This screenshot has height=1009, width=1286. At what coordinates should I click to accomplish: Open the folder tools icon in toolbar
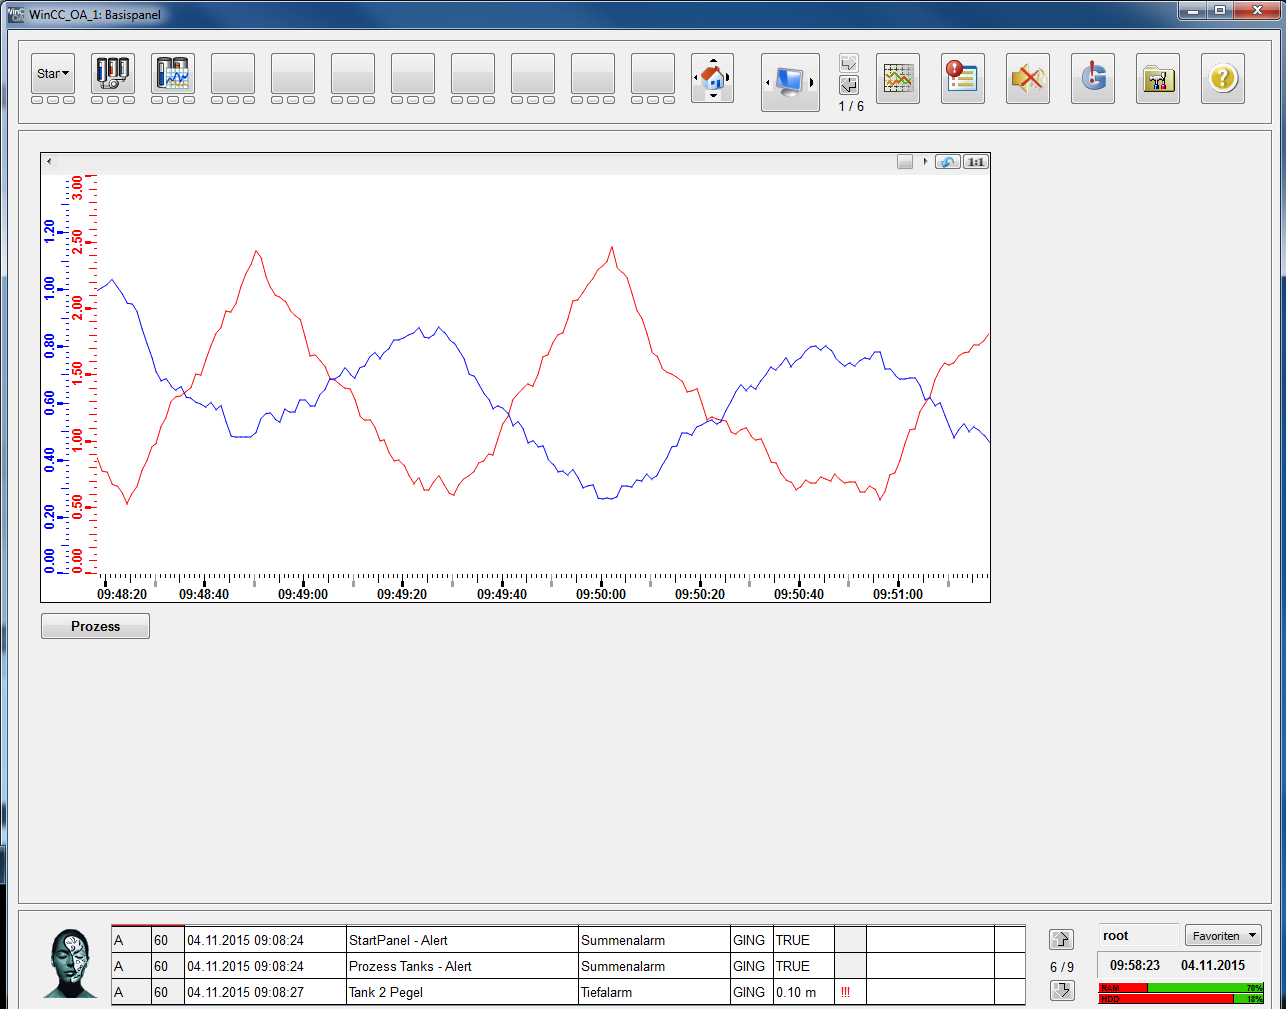[x=1157, y=78]
